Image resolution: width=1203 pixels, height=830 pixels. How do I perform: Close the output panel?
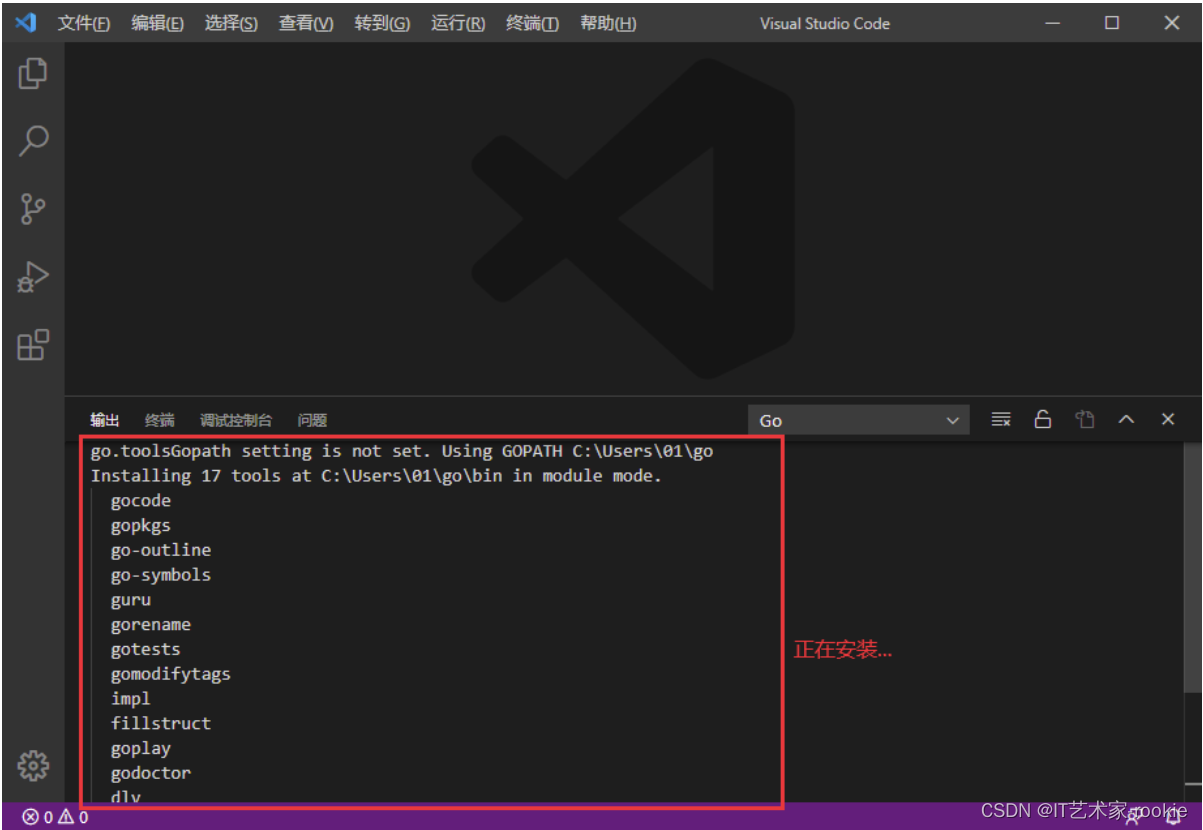point(1168,420)
